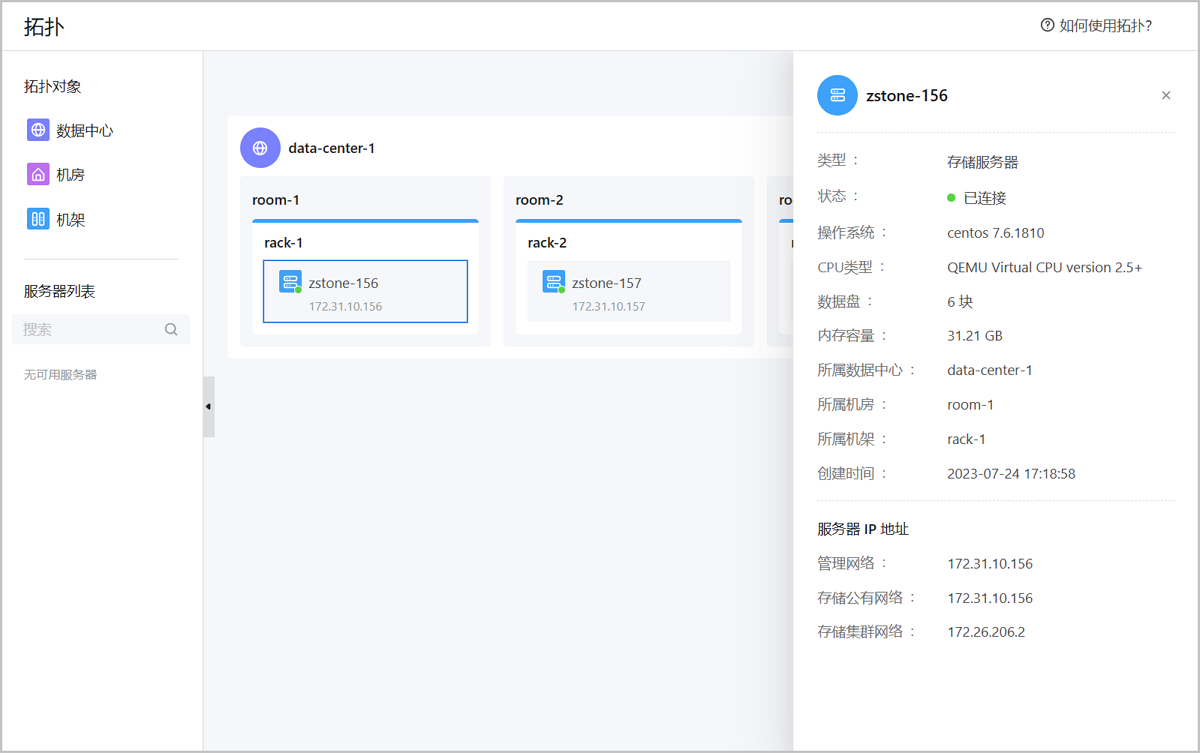Screen dimensions: 1200x753
Task: Click the zstone-157 server icon in rack-2
Action: pyautogui.click(x=554, y=282)
